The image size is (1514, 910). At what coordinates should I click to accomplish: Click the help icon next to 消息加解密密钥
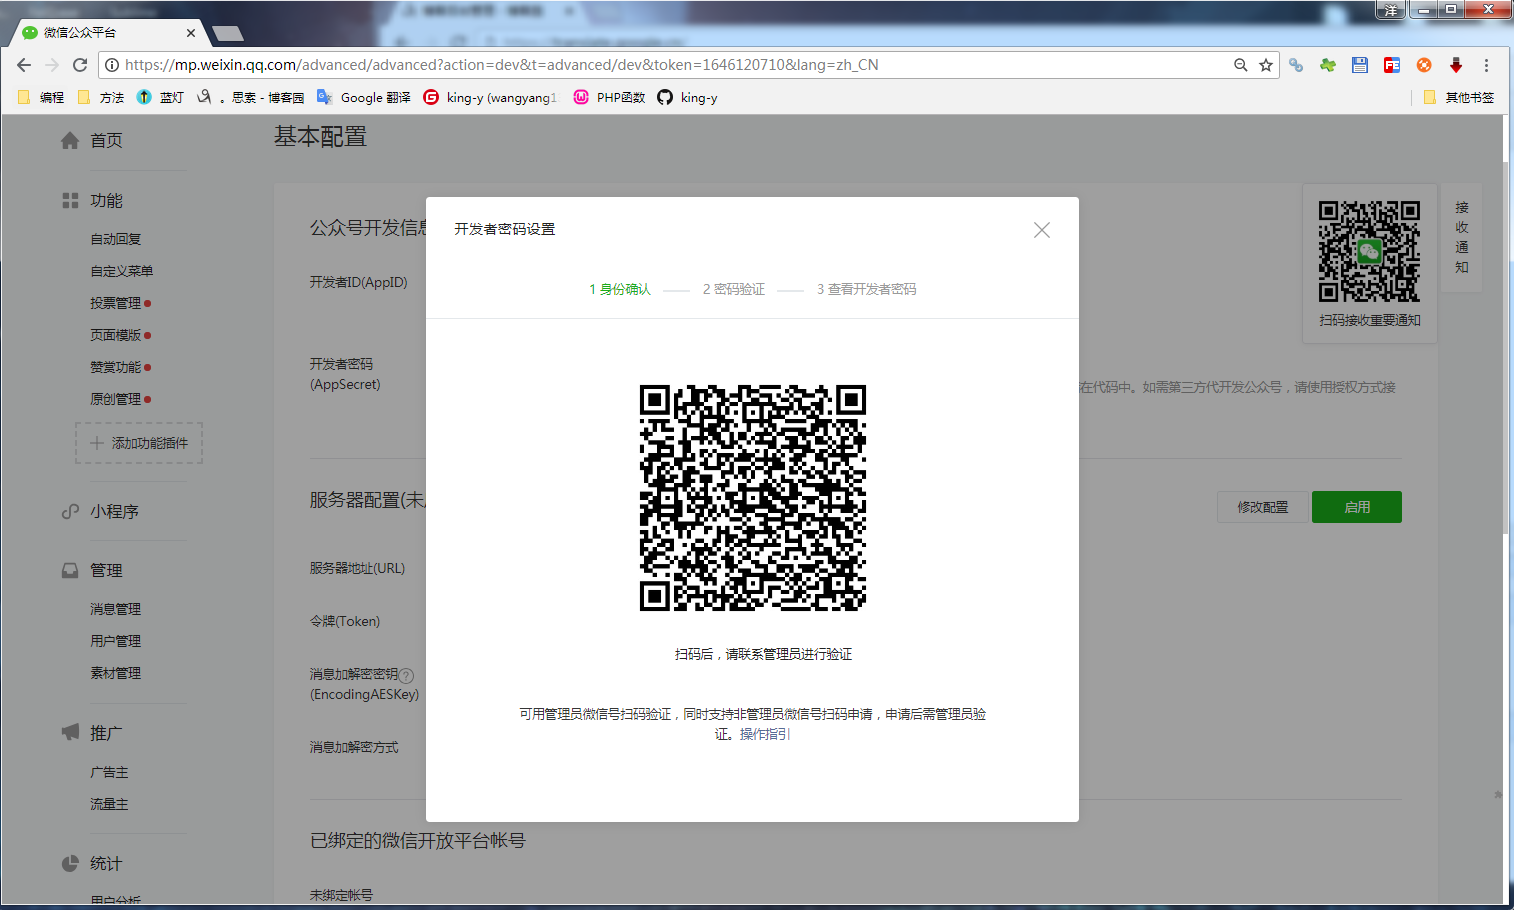[x=407, y=675]
